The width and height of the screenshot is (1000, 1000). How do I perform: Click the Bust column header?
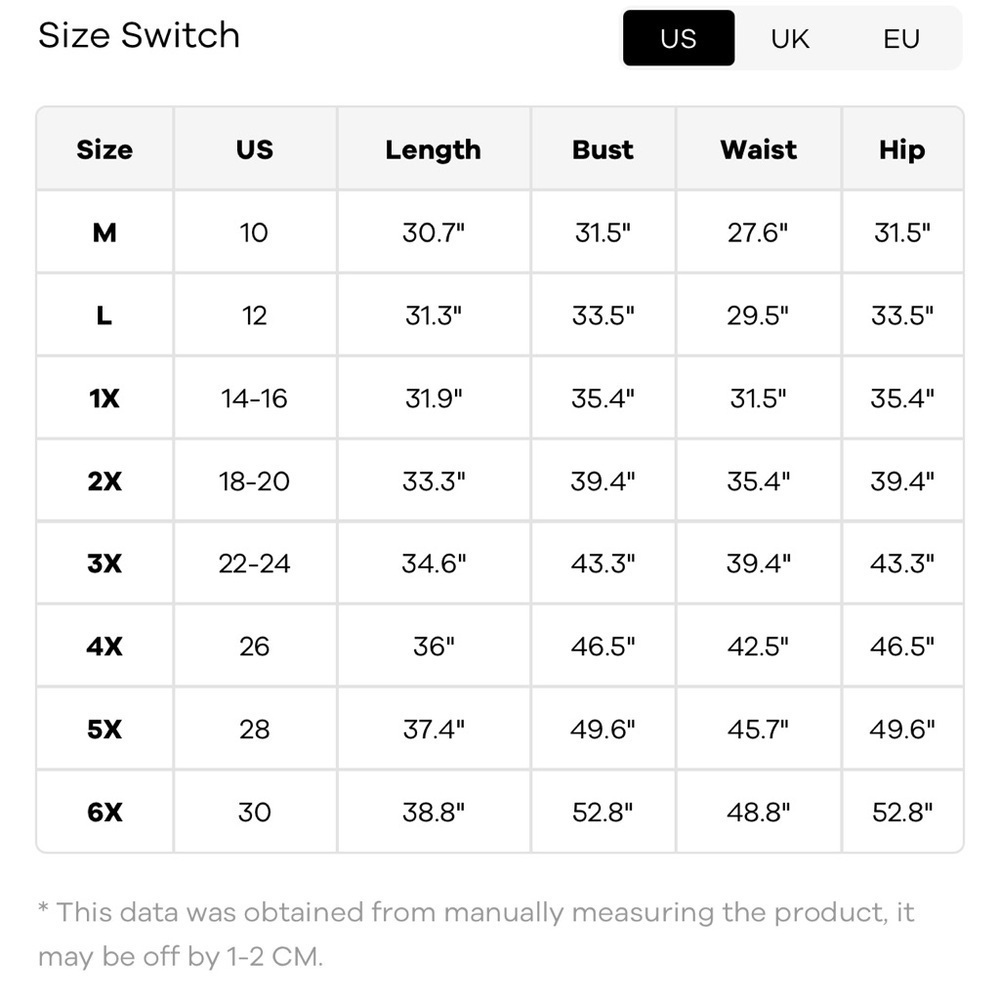coord(603,150)
